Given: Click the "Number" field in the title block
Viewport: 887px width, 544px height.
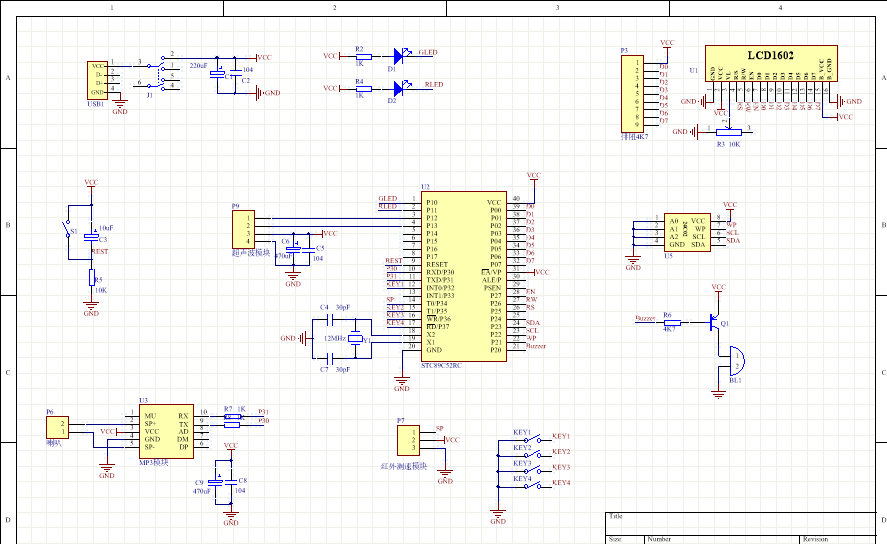Looking at the screenshot, I should 659,539.
